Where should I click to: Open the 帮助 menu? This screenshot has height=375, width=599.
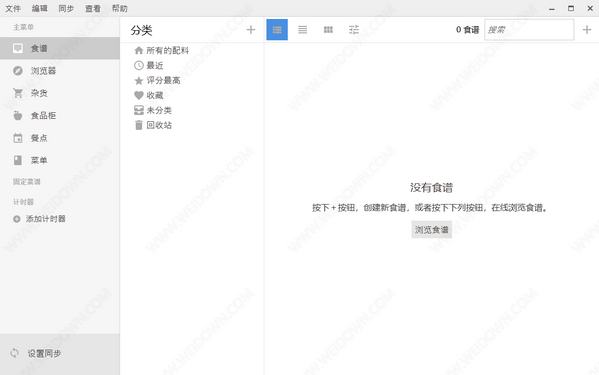coord(120,8)
